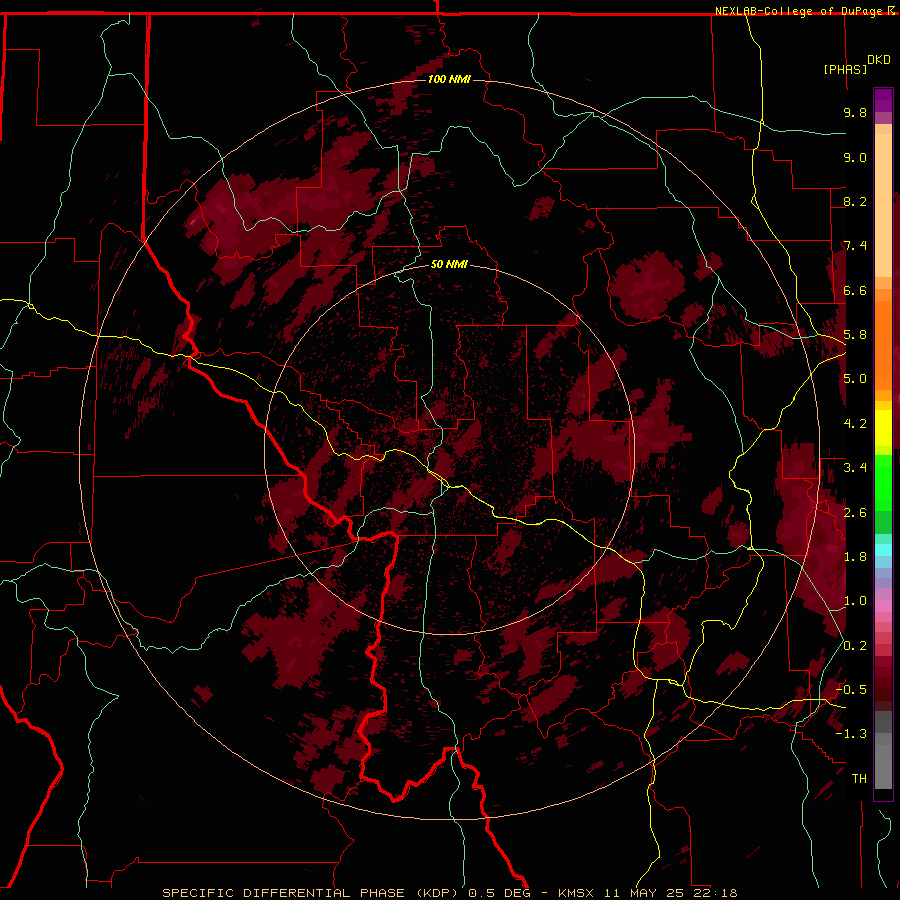Click the -1.3 value on the color scale
The height and width of the screenshot is (900, 900).
tap(851, 734)
